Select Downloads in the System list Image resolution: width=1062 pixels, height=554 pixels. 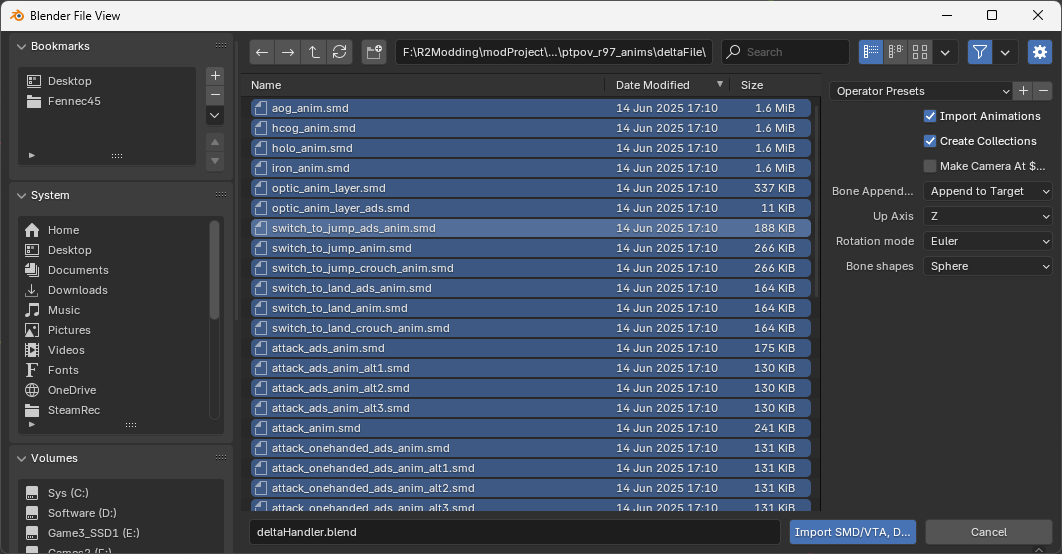pyautogui.click(x=77, y=290)
